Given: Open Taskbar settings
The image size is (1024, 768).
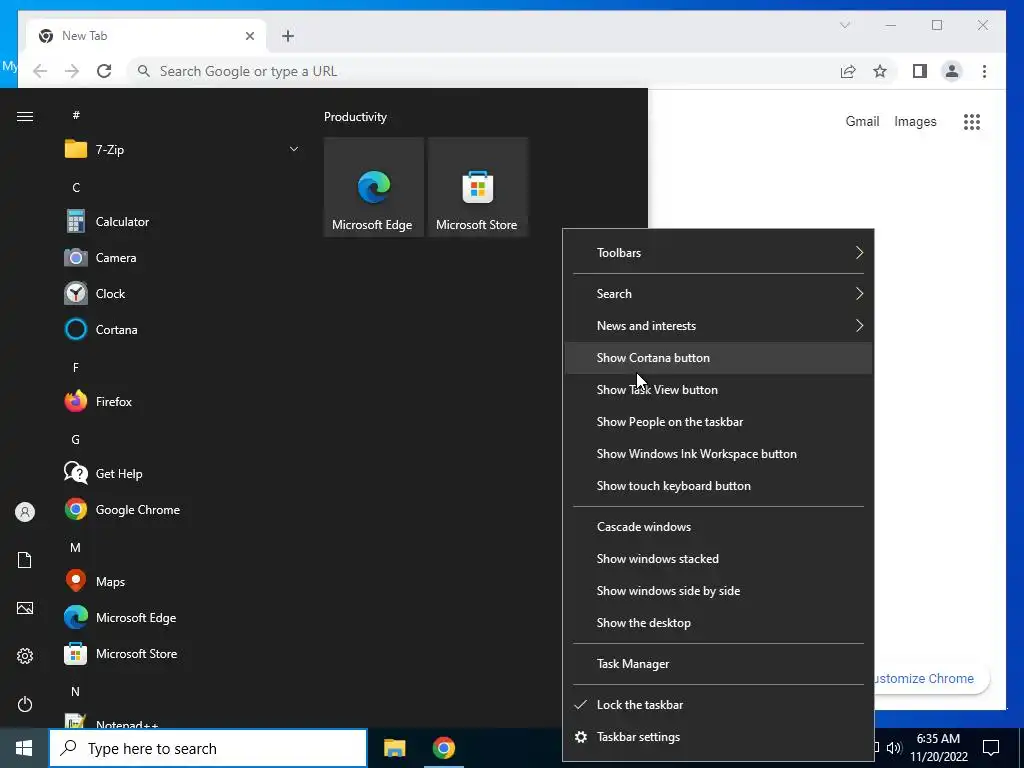Looking at the screenshot, I should pos(718,737).
